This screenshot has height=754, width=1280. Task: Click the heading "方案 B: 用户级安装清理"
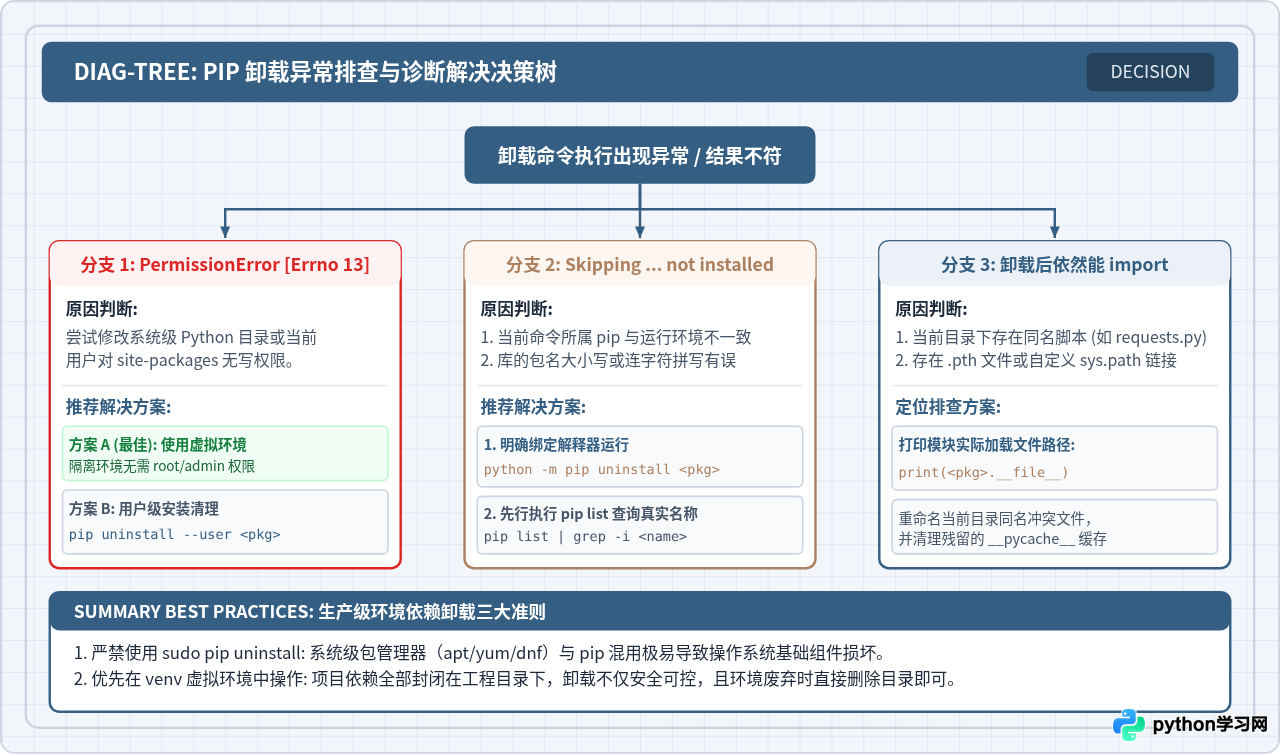coord(144,508)
